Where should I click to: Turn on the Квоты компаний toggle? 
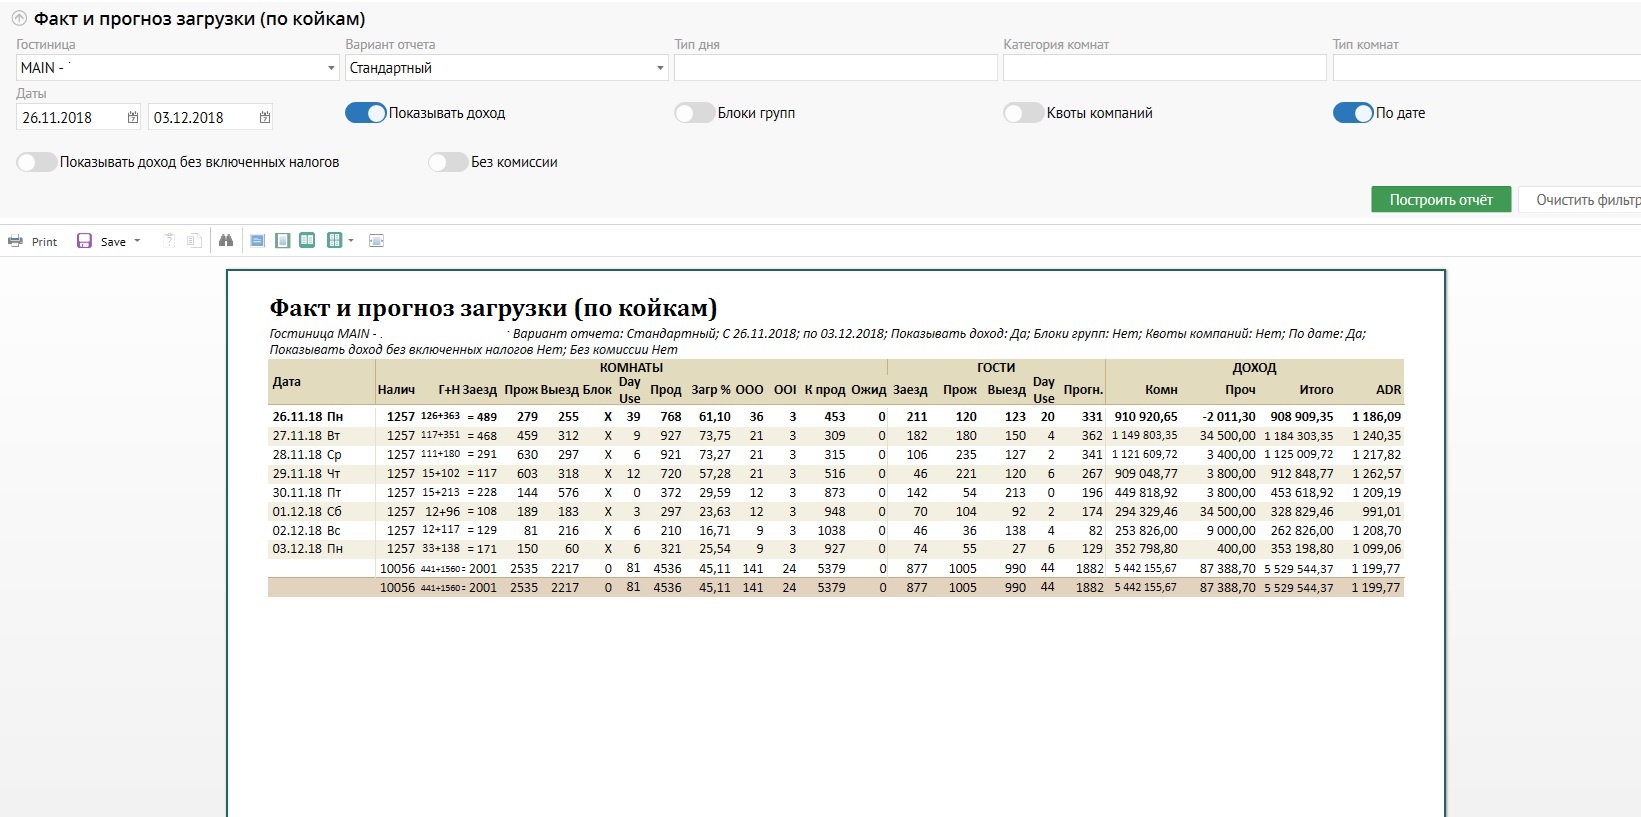point(1023,113)
